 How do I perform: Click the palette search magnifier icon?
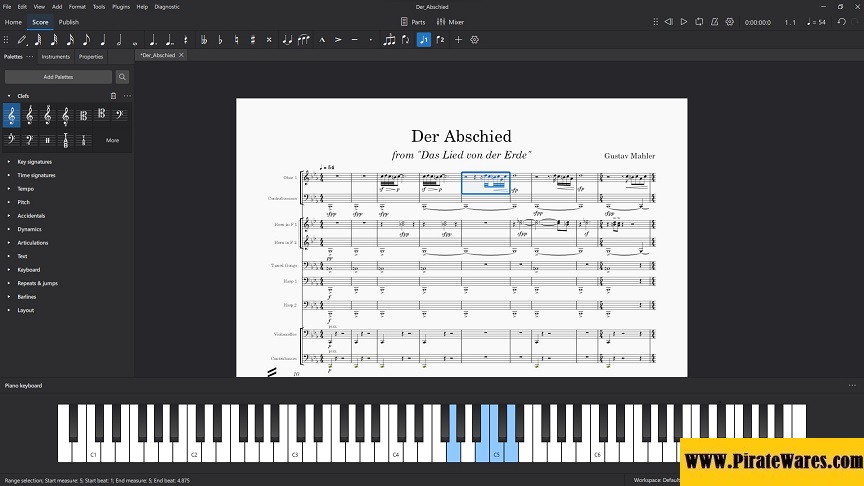[x=122, y=77]
